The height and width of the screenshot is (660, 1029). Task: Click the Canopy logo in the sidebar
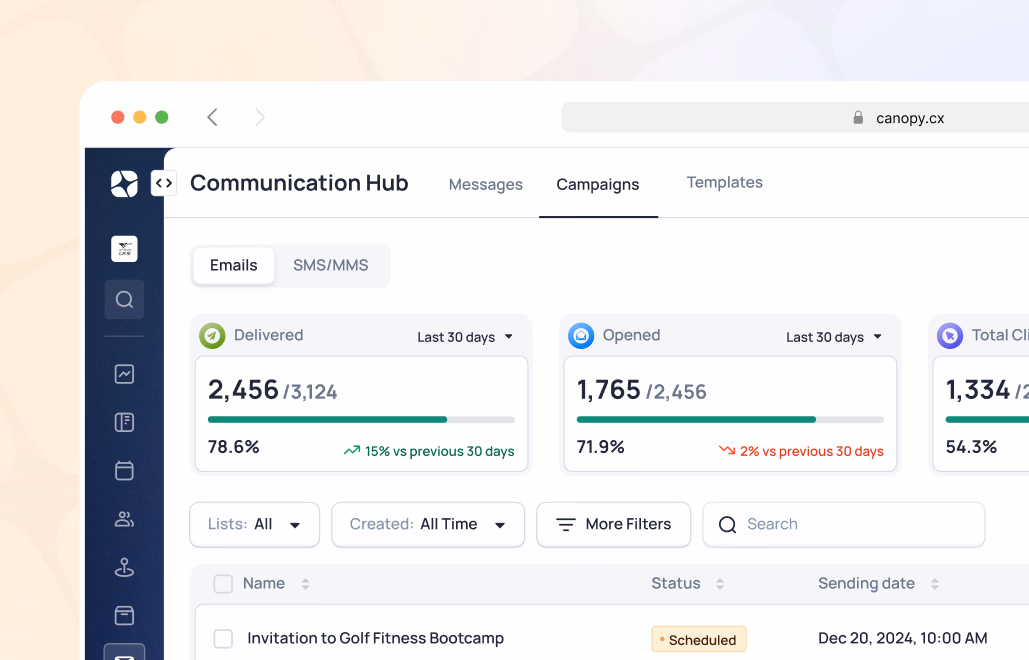point(124,184)
